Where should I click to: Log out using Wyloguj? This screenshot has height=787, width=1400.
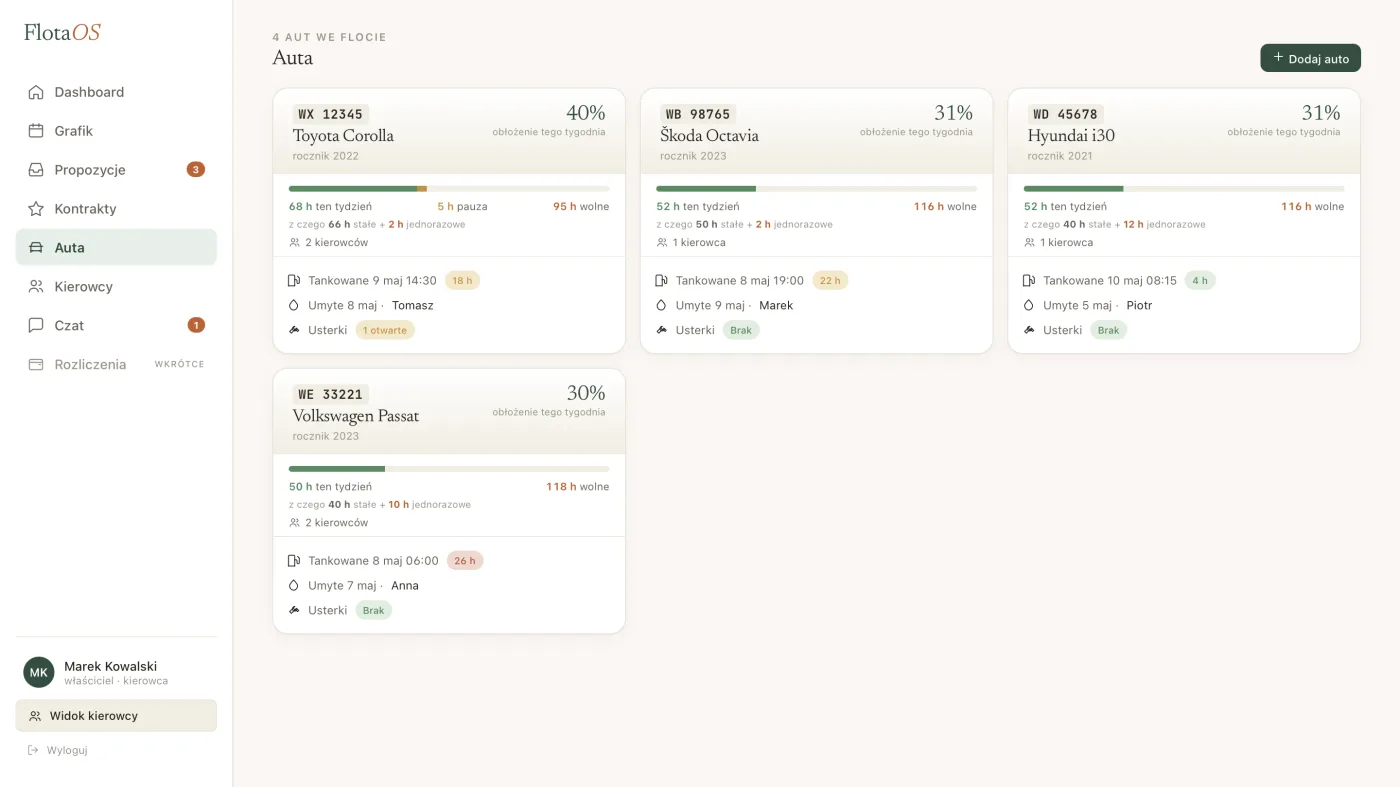click(58, 750)
